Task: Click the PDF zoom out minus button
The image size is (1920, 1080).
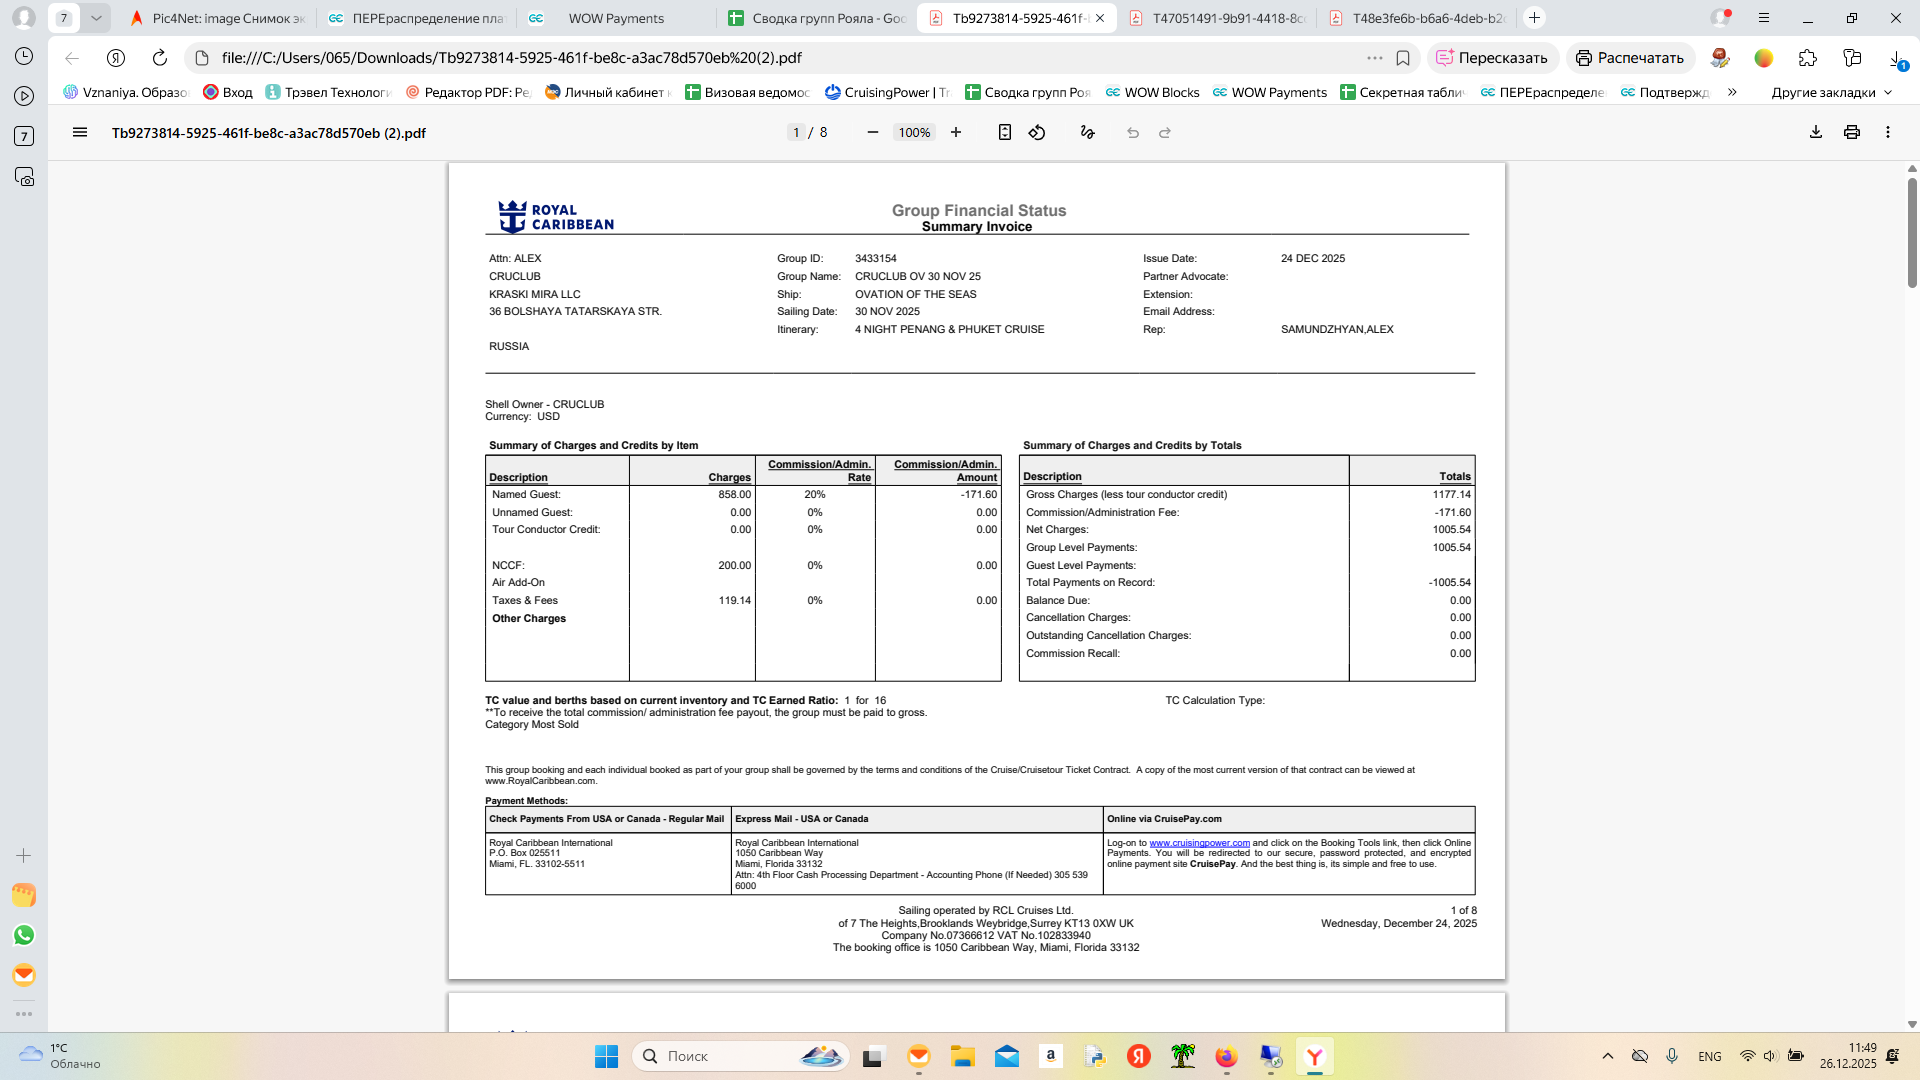Action: [x=873, y=132]
